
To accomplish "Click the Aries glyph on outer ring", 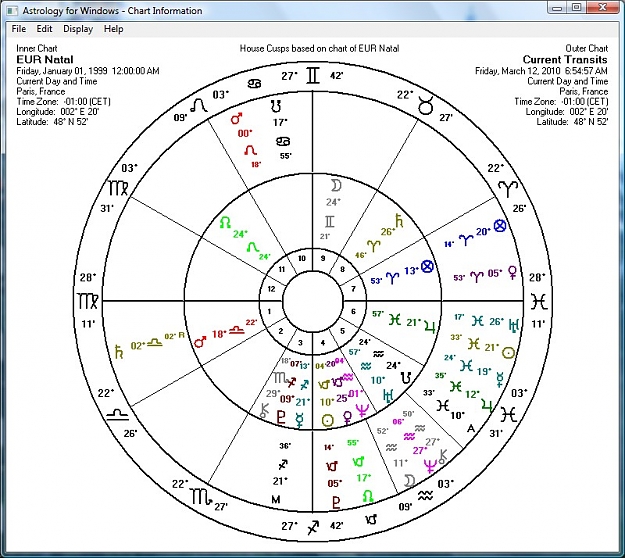I will 508,189.
